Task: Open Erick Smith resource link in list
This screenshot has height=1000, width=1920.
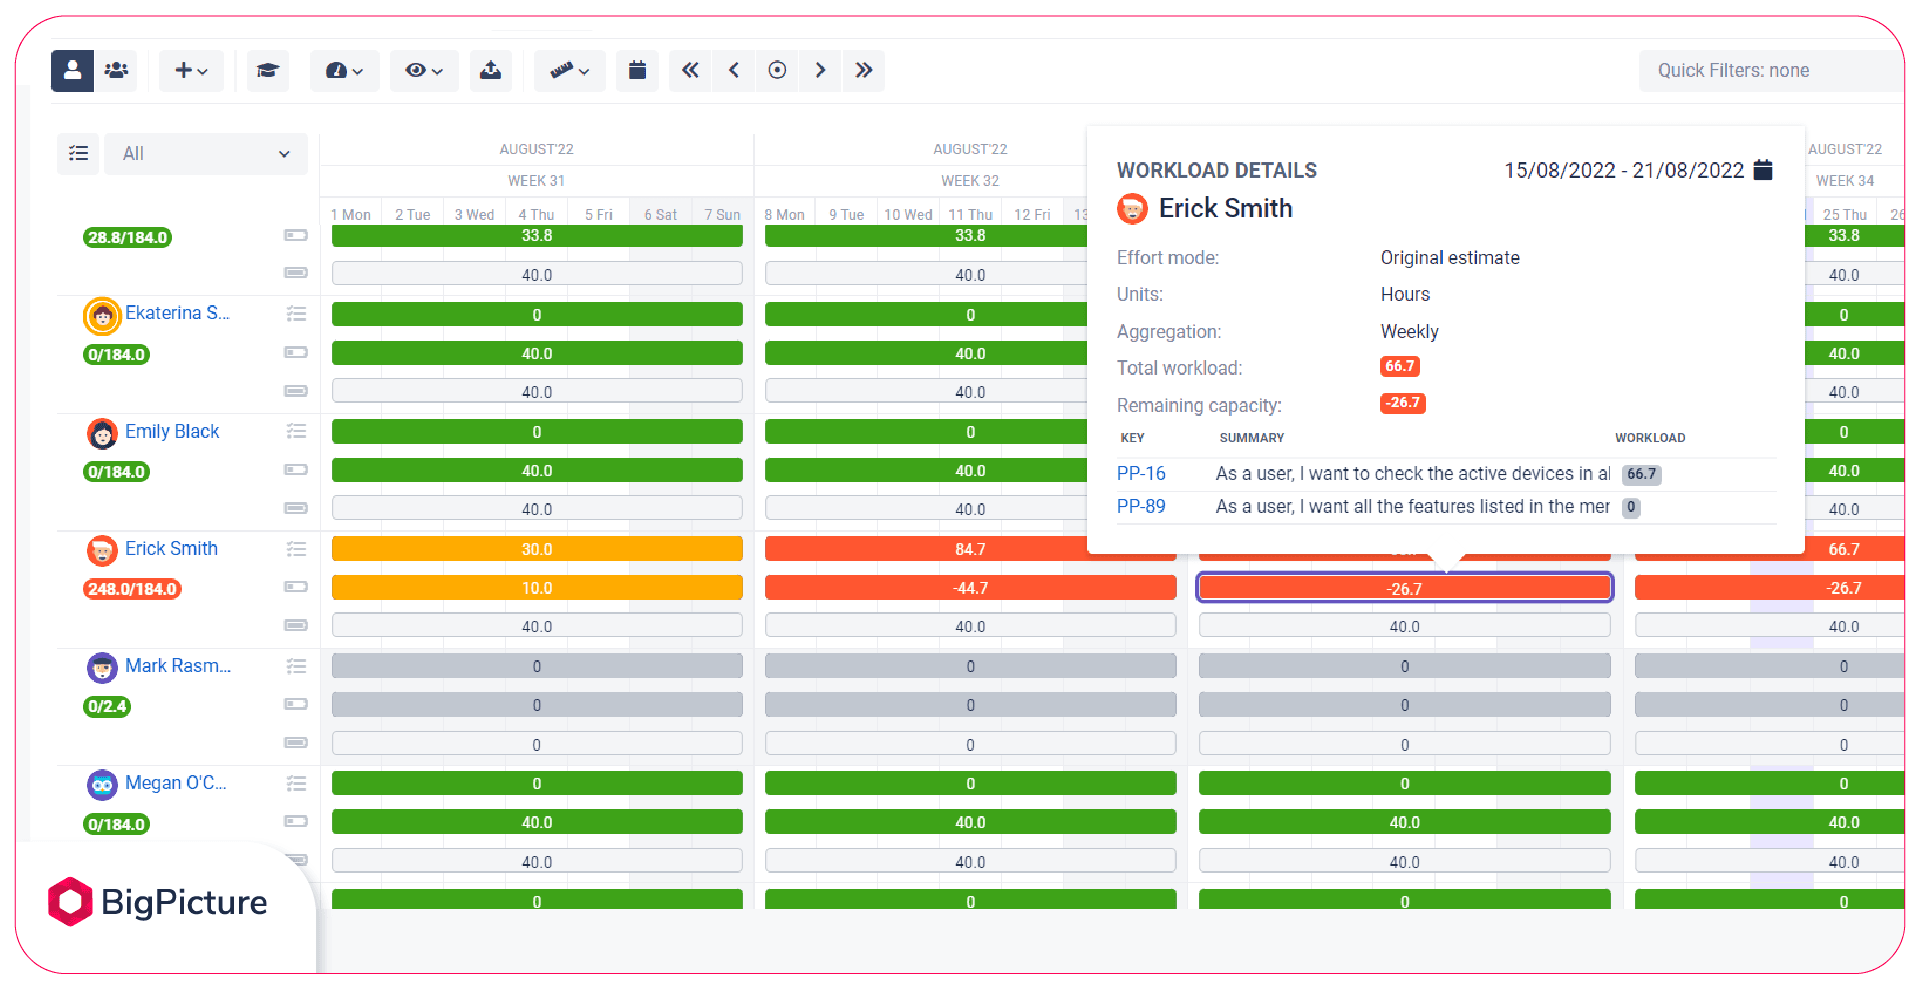Action: pyautogui.click(x=171, y=549)
